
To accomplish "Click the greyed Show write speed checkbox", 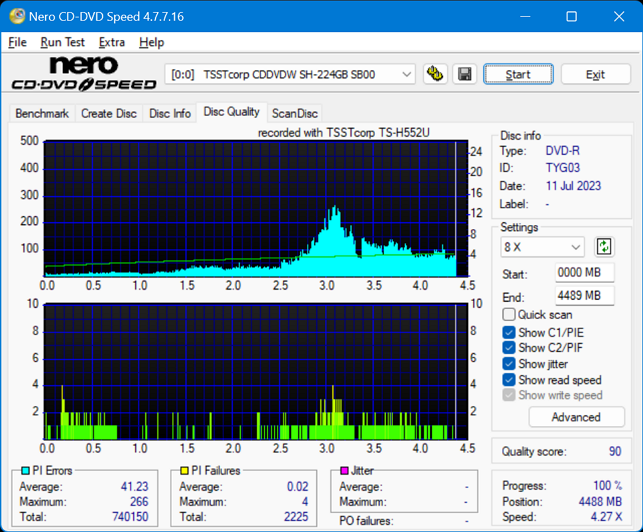I will click(x=508, y=395).
